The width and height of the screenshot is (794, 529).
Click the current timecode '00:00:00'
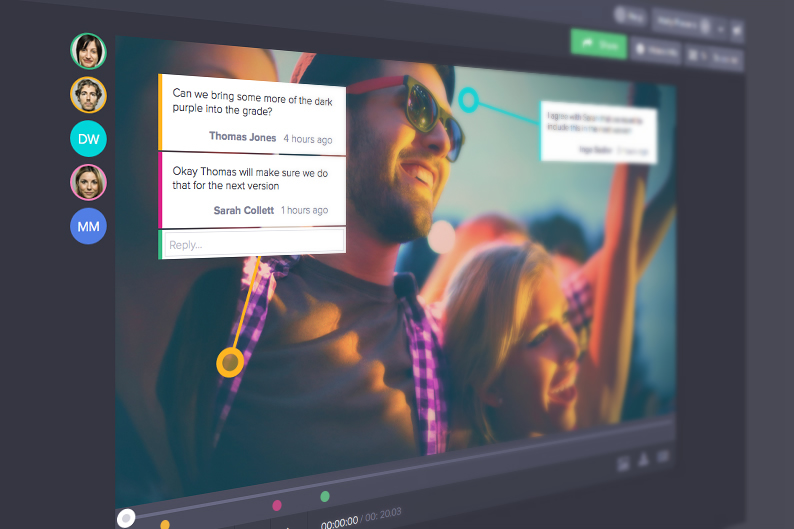point(339,522)
